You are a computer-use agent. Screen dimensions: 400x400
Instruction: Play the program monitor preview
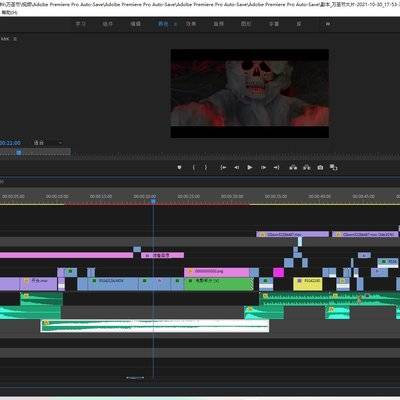(x=250, y=167)
